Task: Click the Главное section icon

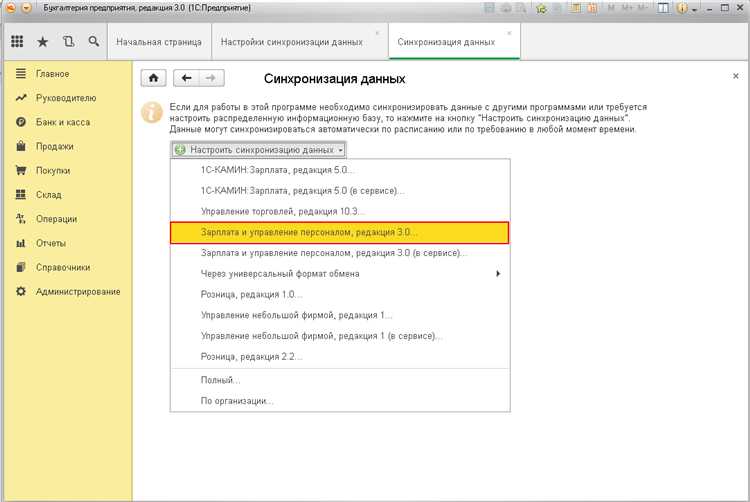Action: (21, 74)
